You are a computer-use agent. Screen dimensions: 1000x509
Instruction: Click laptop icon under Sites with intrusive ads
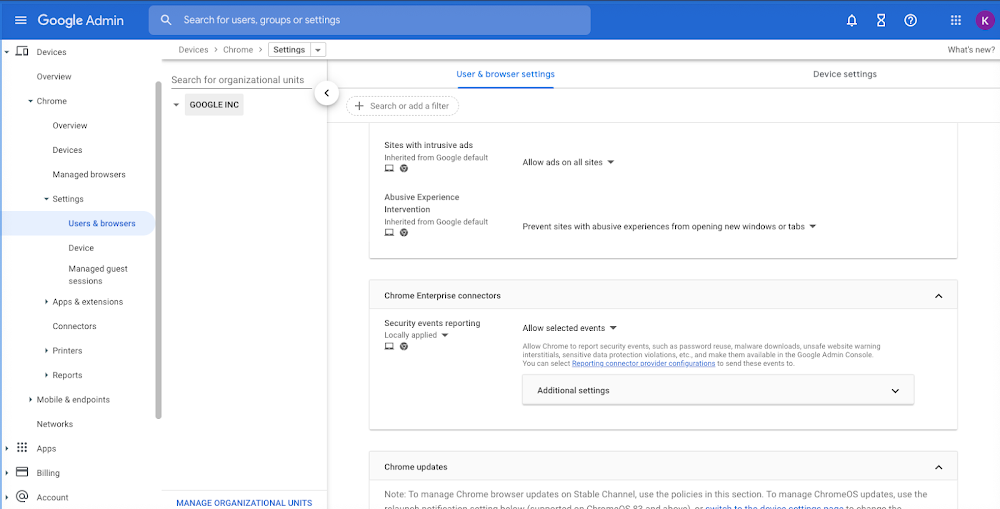pos(389,168)
